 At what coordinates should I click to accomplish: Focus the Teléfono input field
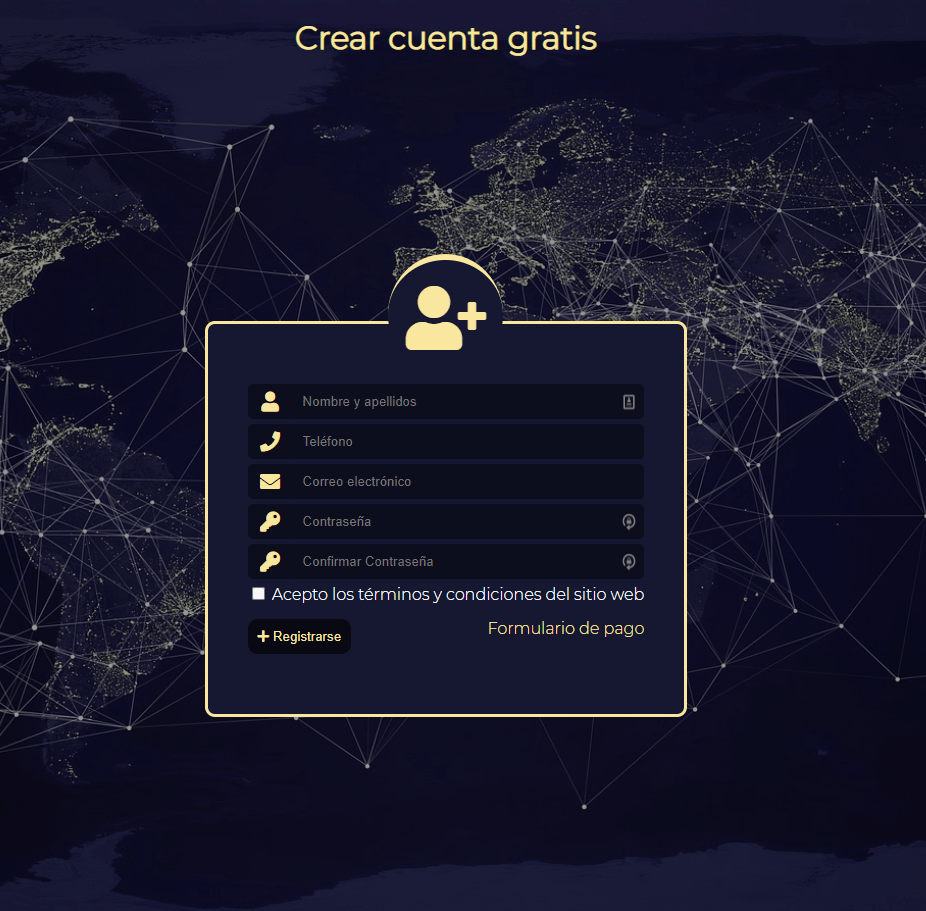click(x=468, y=442)
